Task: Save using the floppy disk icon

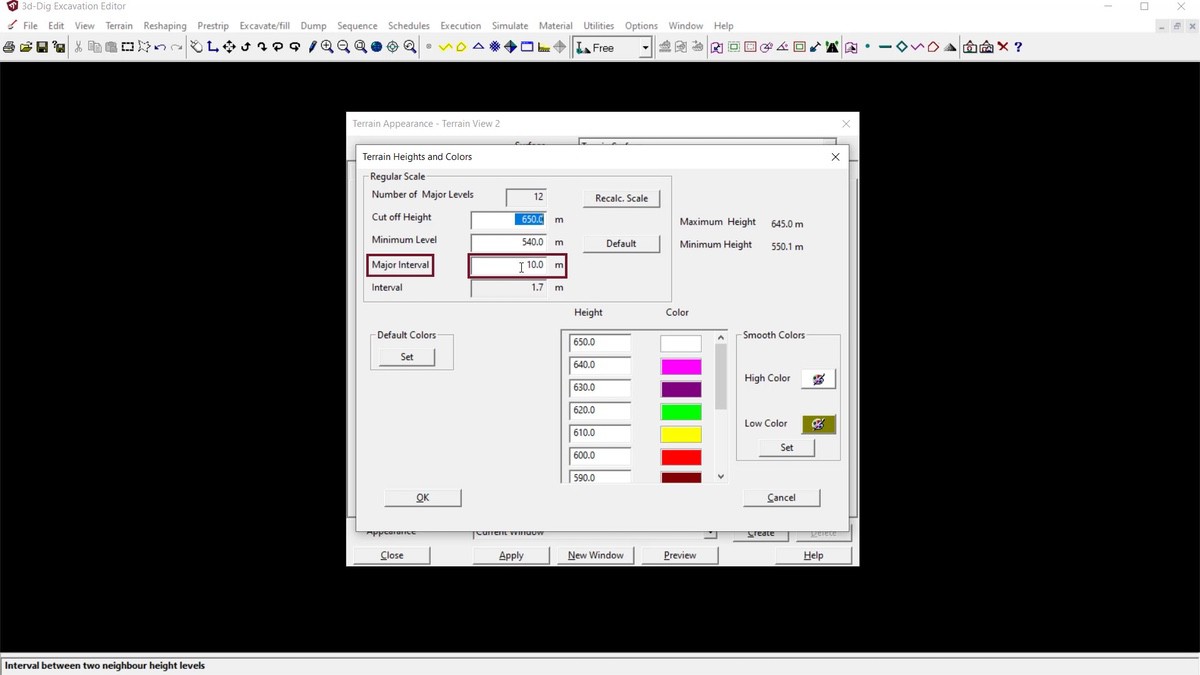Action: [42, 47]
